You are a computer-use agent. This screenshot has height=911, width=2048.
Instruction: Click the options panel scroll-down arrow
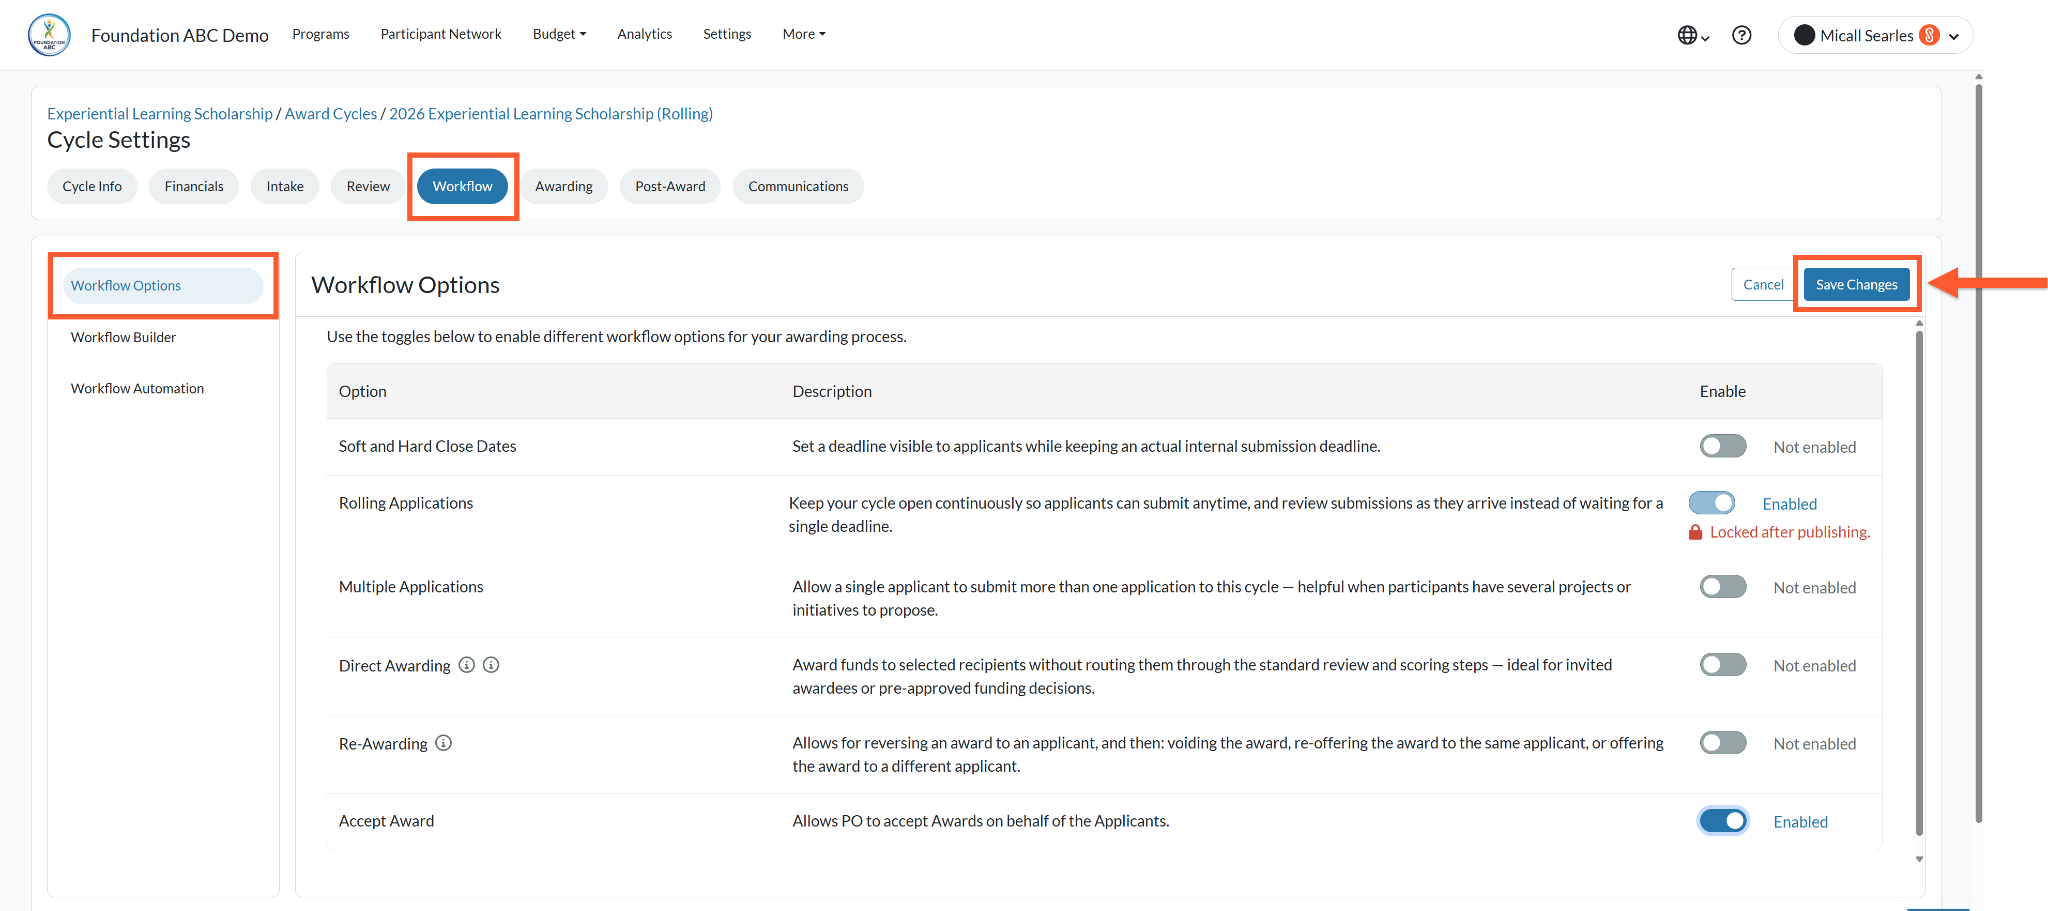1919,859
